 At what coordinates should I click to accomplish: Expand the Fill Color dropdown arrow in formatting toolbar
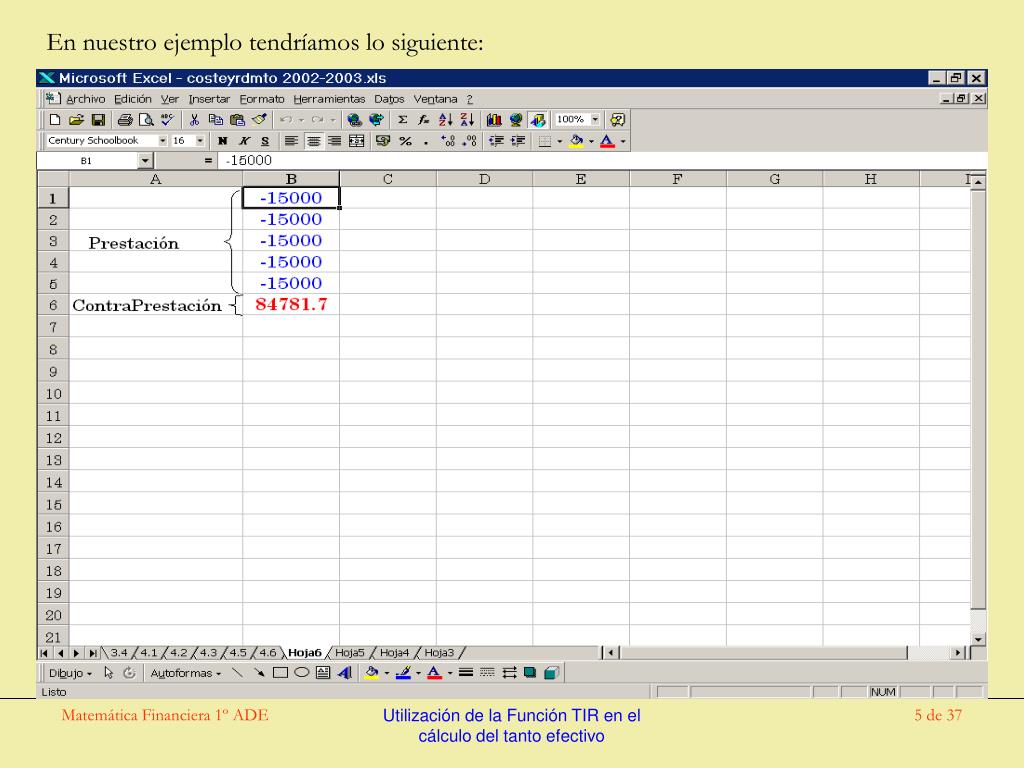(592, 141)
